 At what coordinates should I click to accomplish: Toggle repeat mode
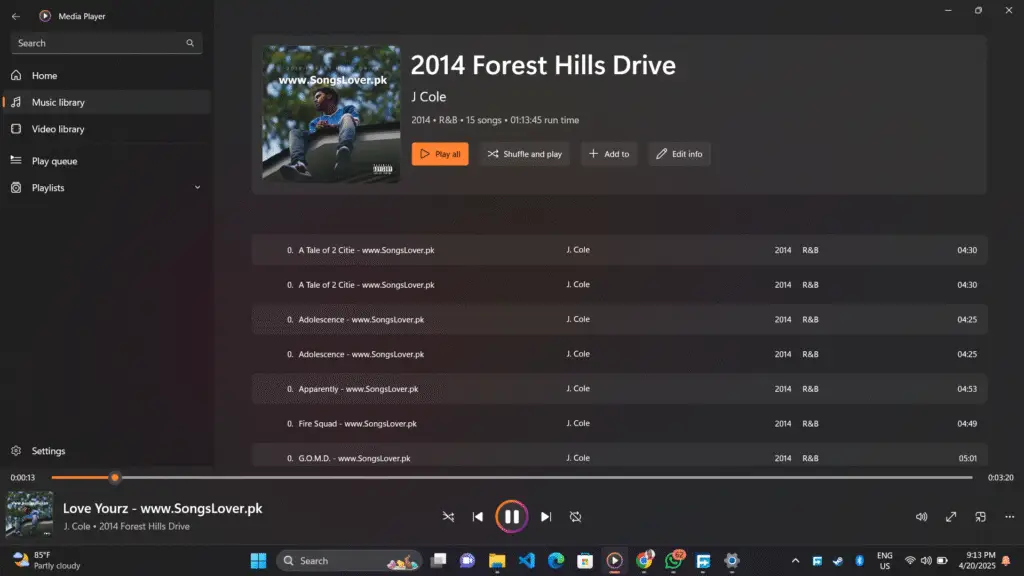tap(575, 517)
